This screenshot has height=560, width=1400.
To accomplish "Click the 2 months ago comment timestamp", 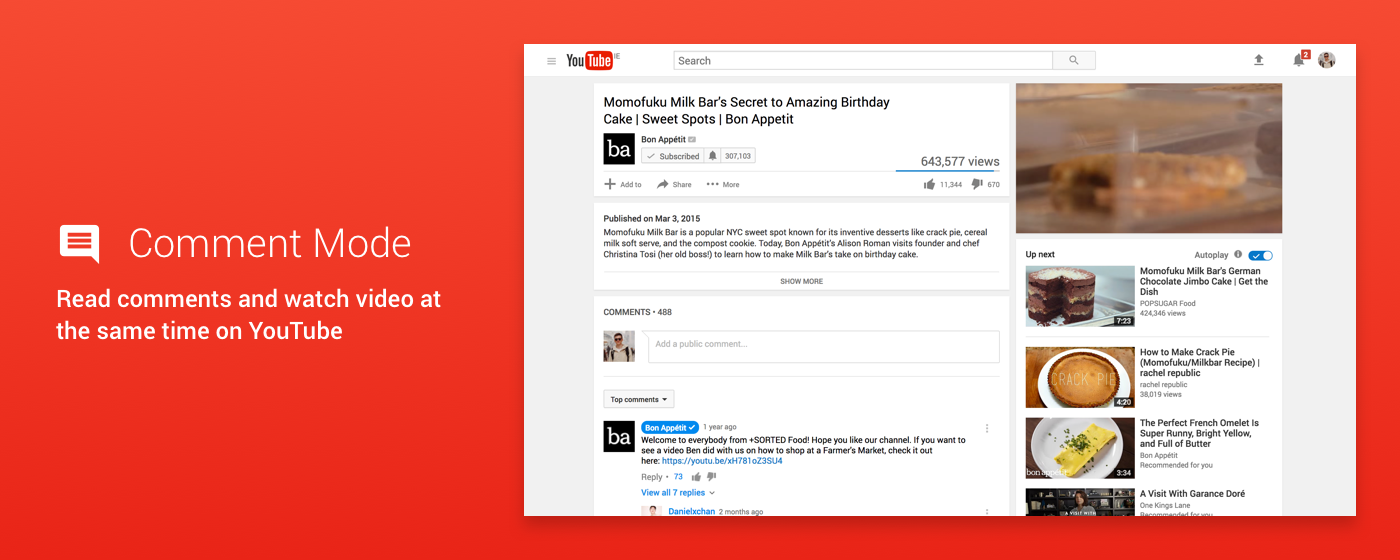I will pyautogui.click(x=741, y=512).
